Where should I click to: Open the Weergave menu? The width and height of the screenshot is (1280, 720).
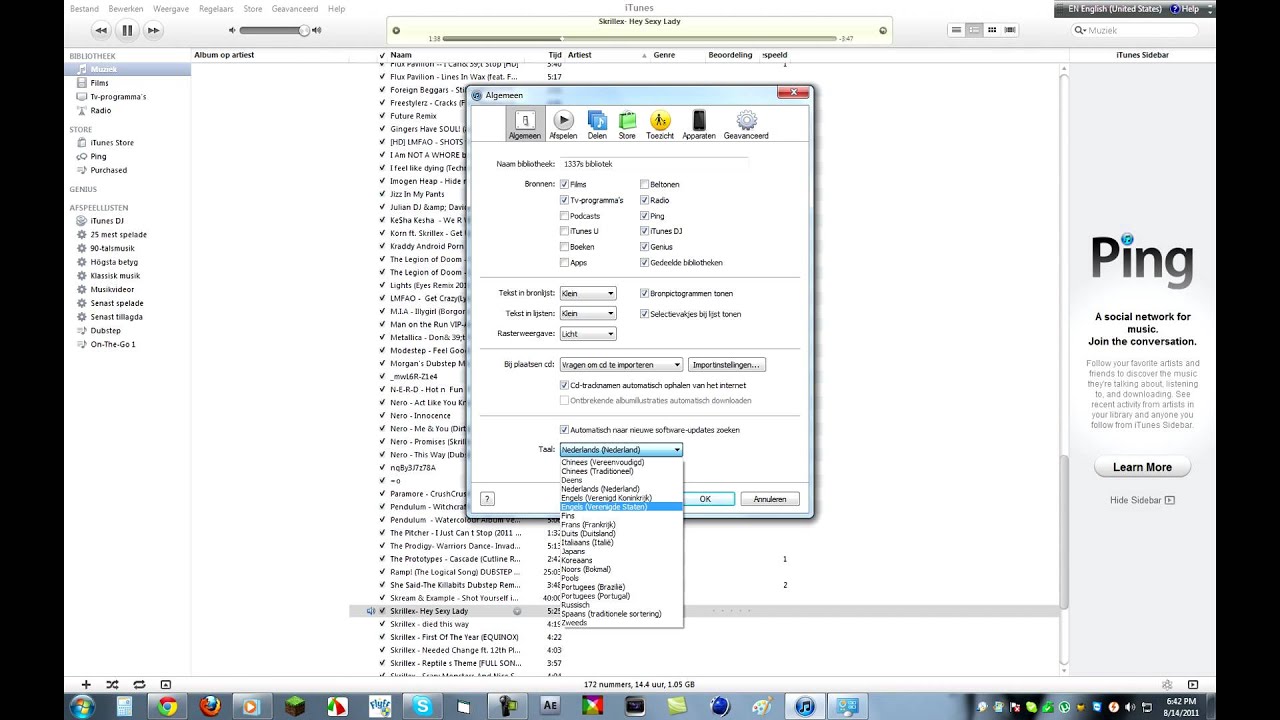point(171,8)
